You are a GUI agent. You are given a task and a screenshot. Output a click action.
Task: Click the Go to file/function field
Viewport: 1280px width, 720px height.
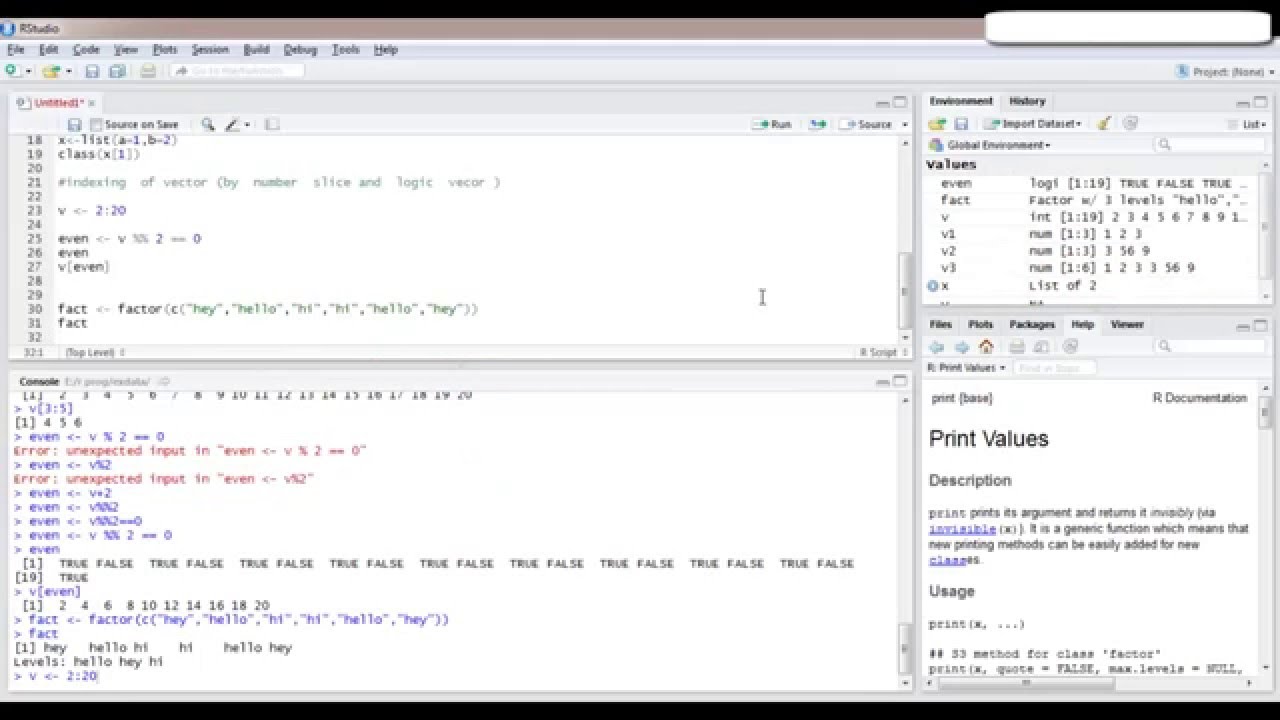pyautogui.click(x=238, y=71)
